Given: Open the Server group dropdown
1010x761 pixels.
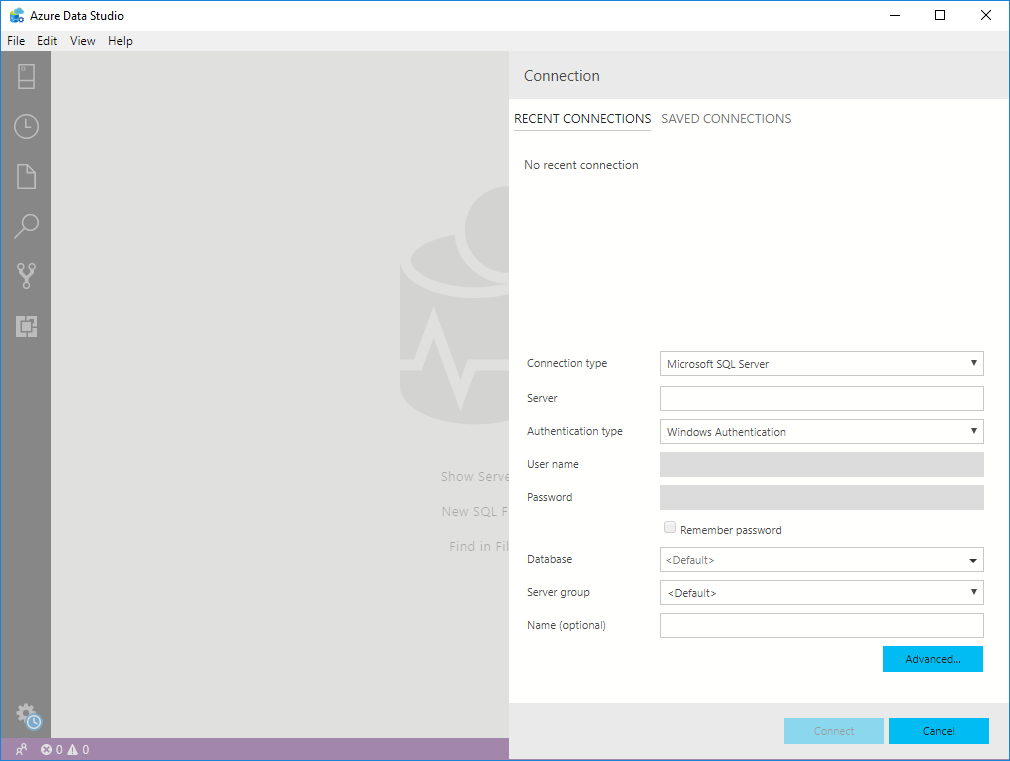Looking at the screenshot, I should pyautogui.click(x=821, y=592).
